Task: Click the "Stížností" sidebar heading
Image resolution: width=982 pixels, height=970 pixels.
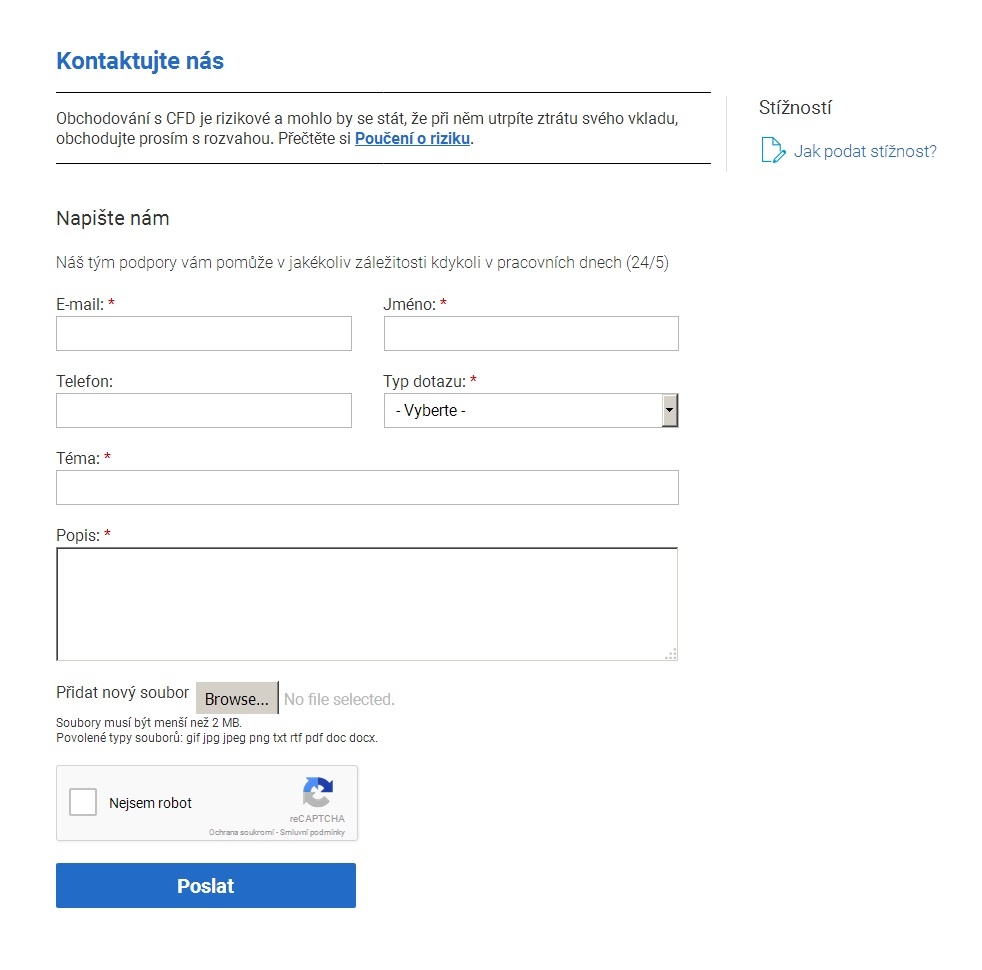Action: pos(795,108)
